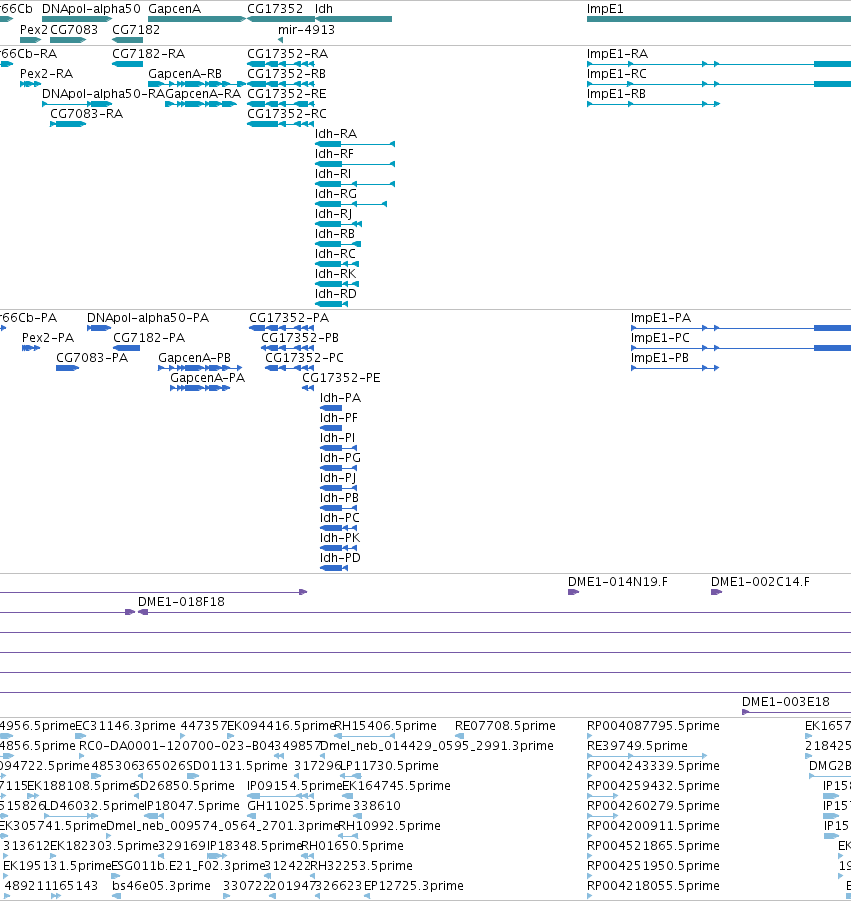Select the small mir-4913 arrow glyph
851x901 pixels.
point(280,40)
